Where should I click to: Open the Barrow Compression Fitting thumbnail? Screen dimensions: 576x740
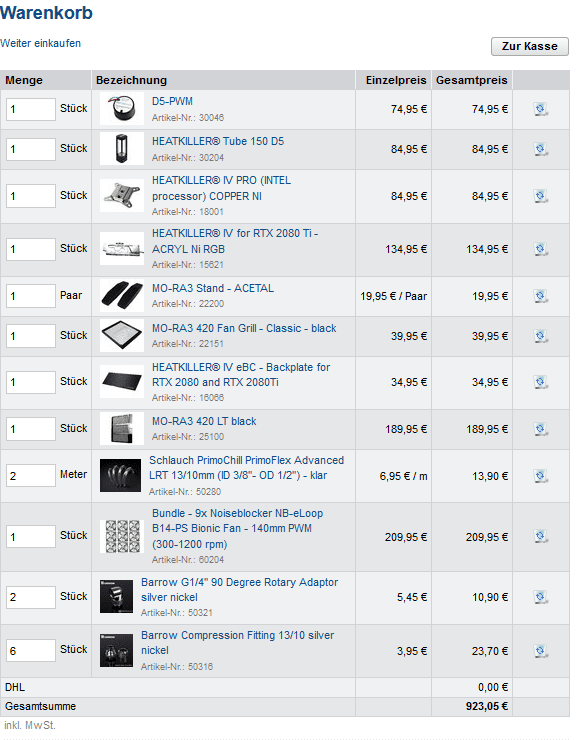pyautogui.click(x=117, y=651)
